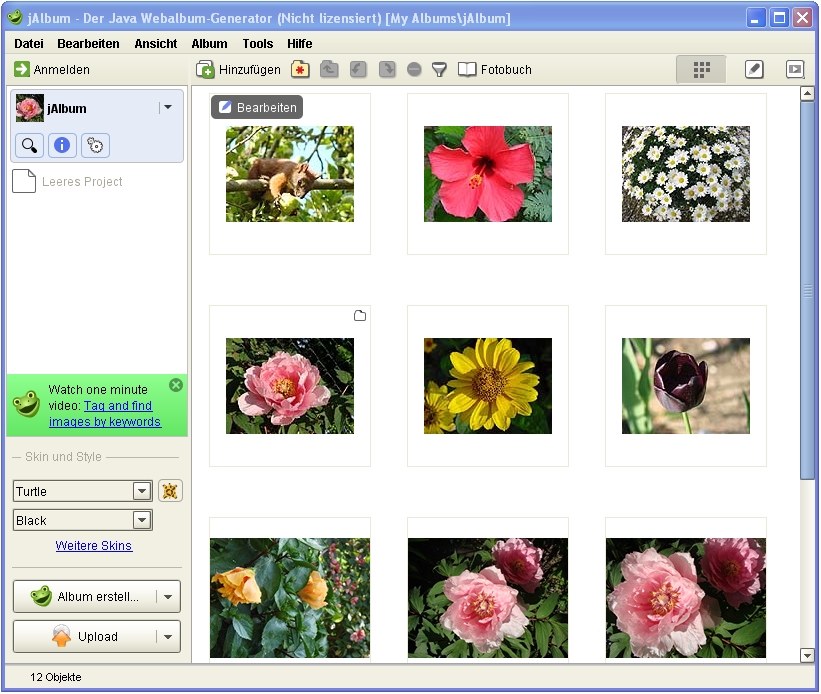Screen dimensions: 821x694
Task: Open album settings gears icon
Action: point(95,146)
